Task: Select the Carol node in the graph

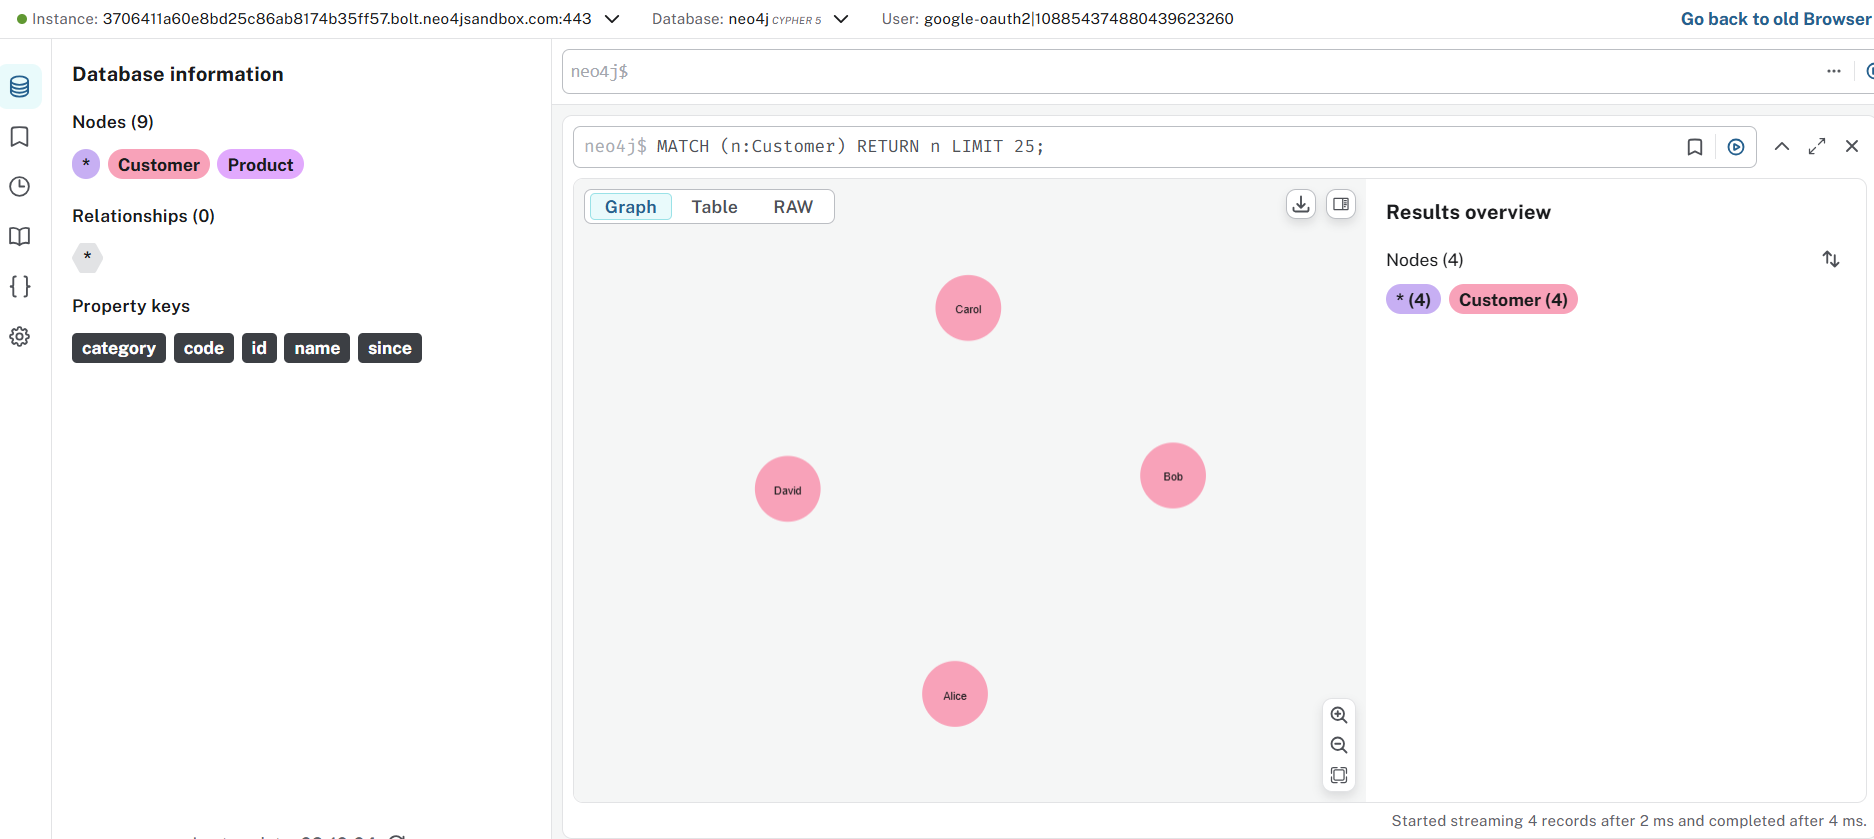Action: (968, 308)
